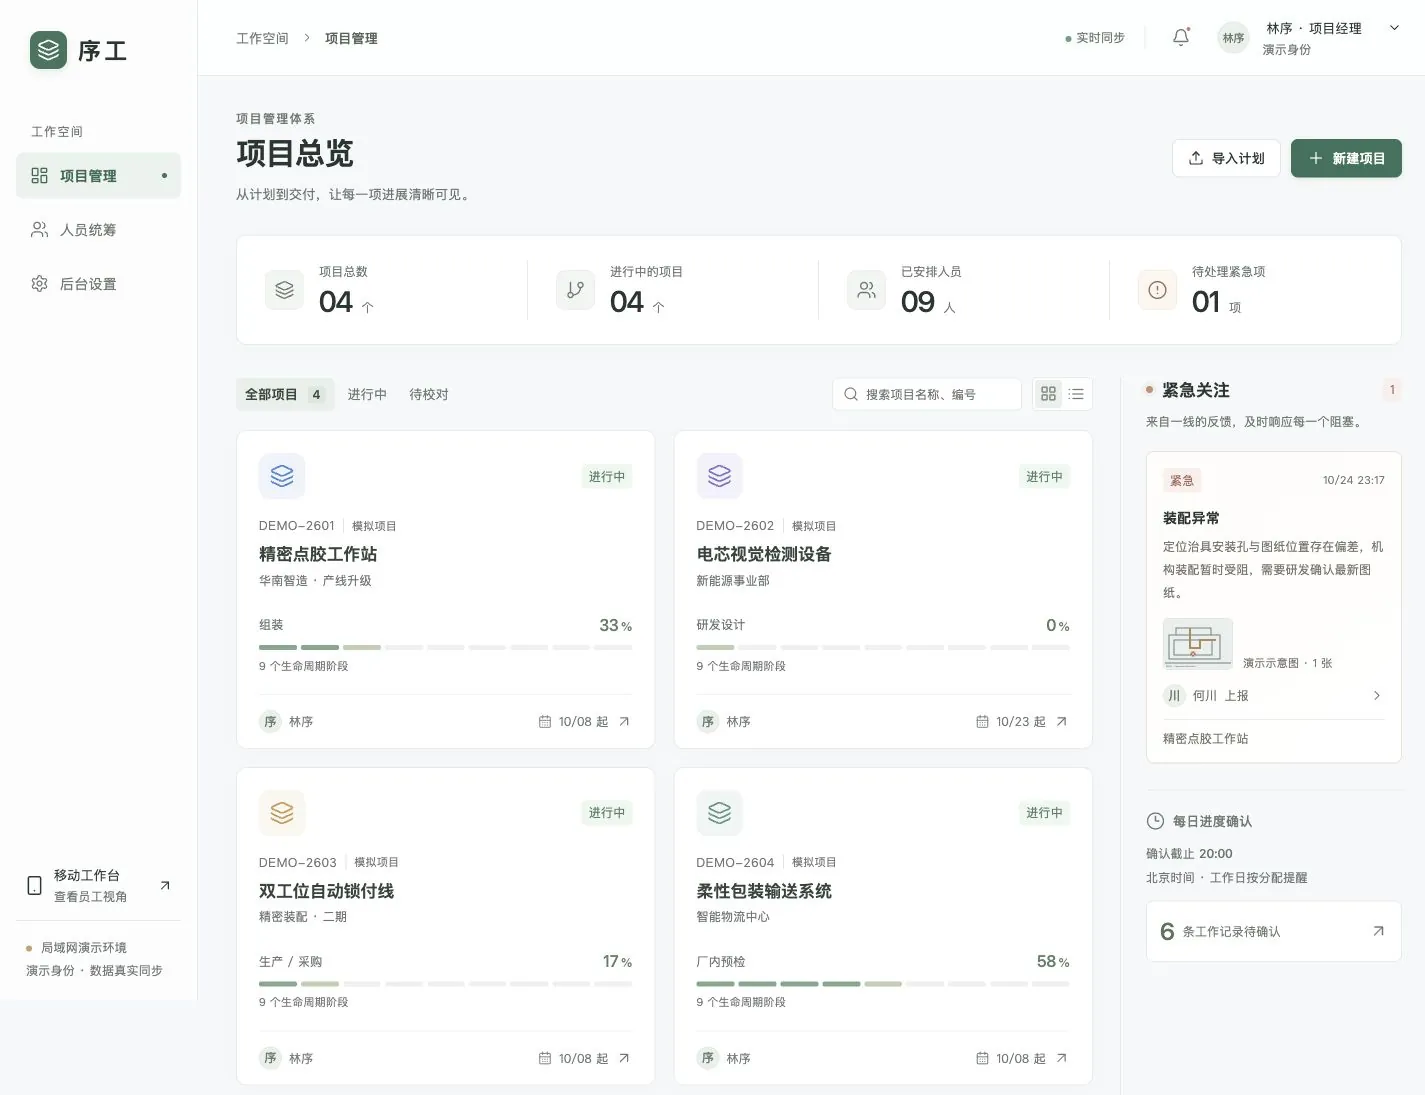The width and height of the screenshot is (1425, 1095).
Task: Open DEMO-2602 card arrow icon
Action: [x=1062, y=721]
